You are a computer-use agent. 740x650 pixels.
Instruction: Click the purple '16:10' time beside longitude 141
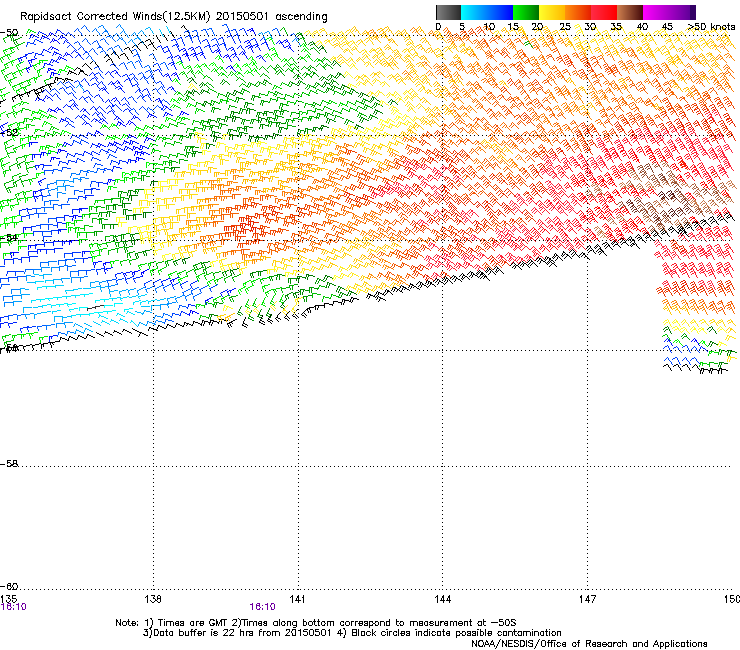[x=262, y=607]
